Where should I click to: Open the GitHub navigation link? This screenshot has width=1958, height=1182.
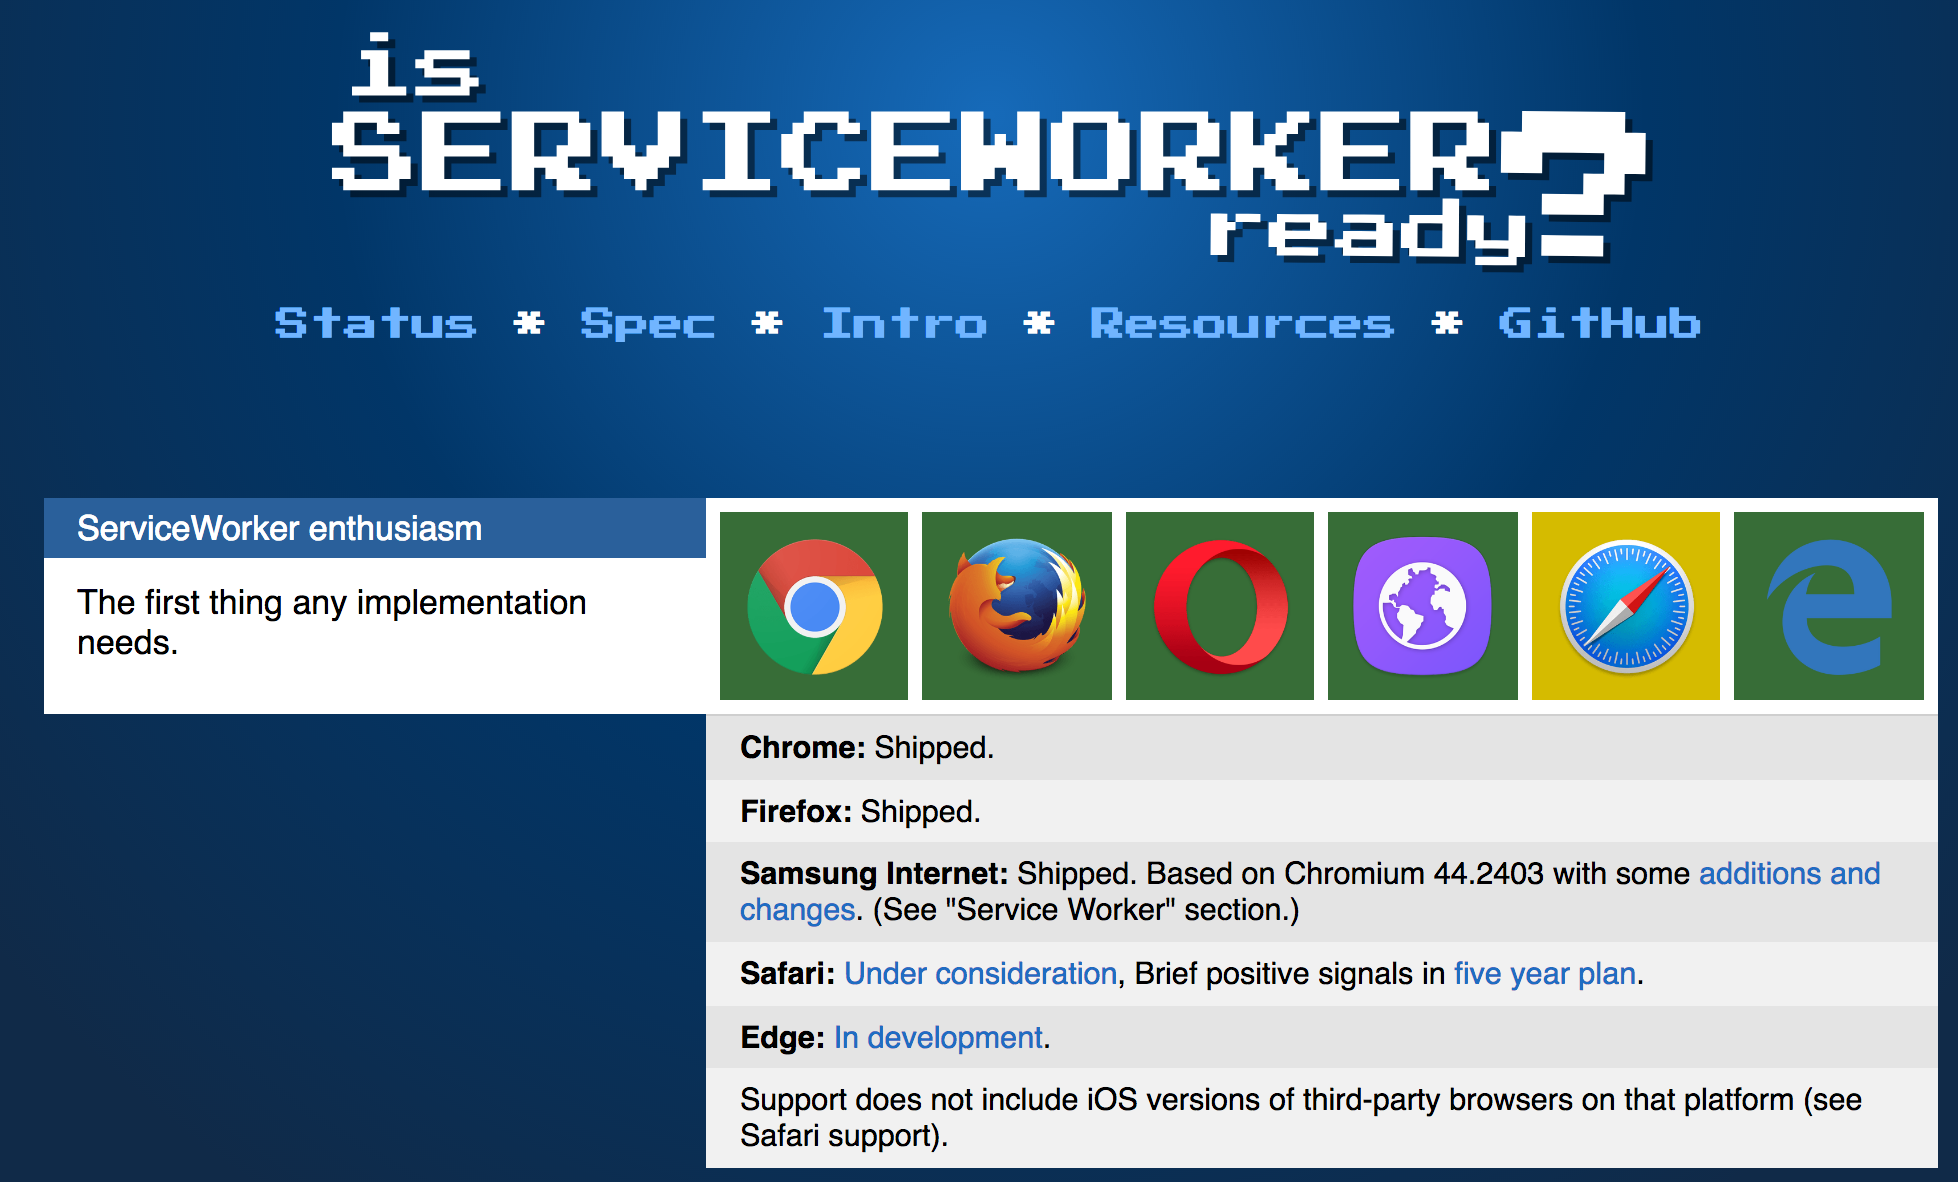tap(1598, 324)
